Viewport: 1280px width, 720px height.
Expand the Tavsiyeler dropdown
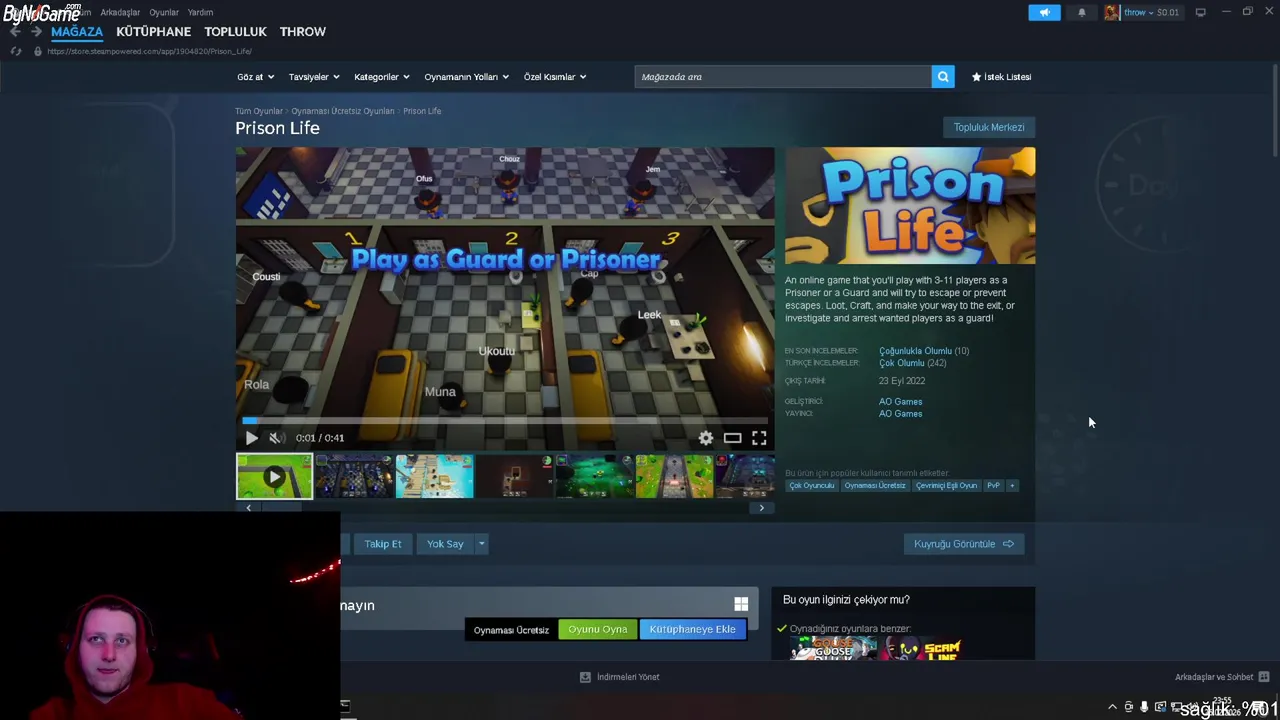(x=314, y=77)
